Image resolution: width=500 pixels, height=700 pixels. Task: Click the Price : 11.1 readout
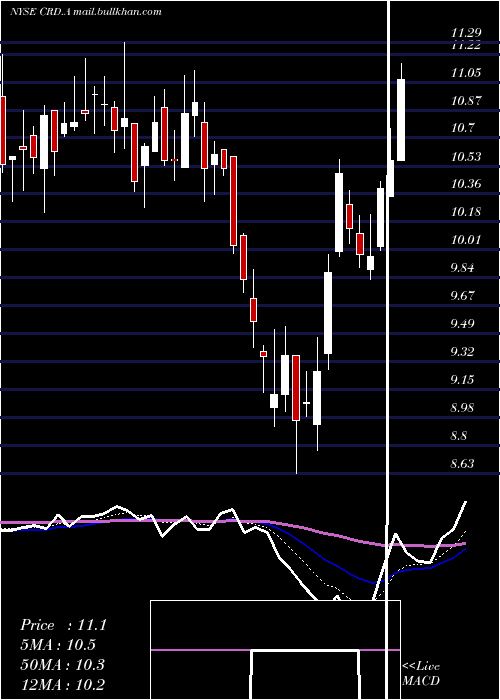coord(63,625)
